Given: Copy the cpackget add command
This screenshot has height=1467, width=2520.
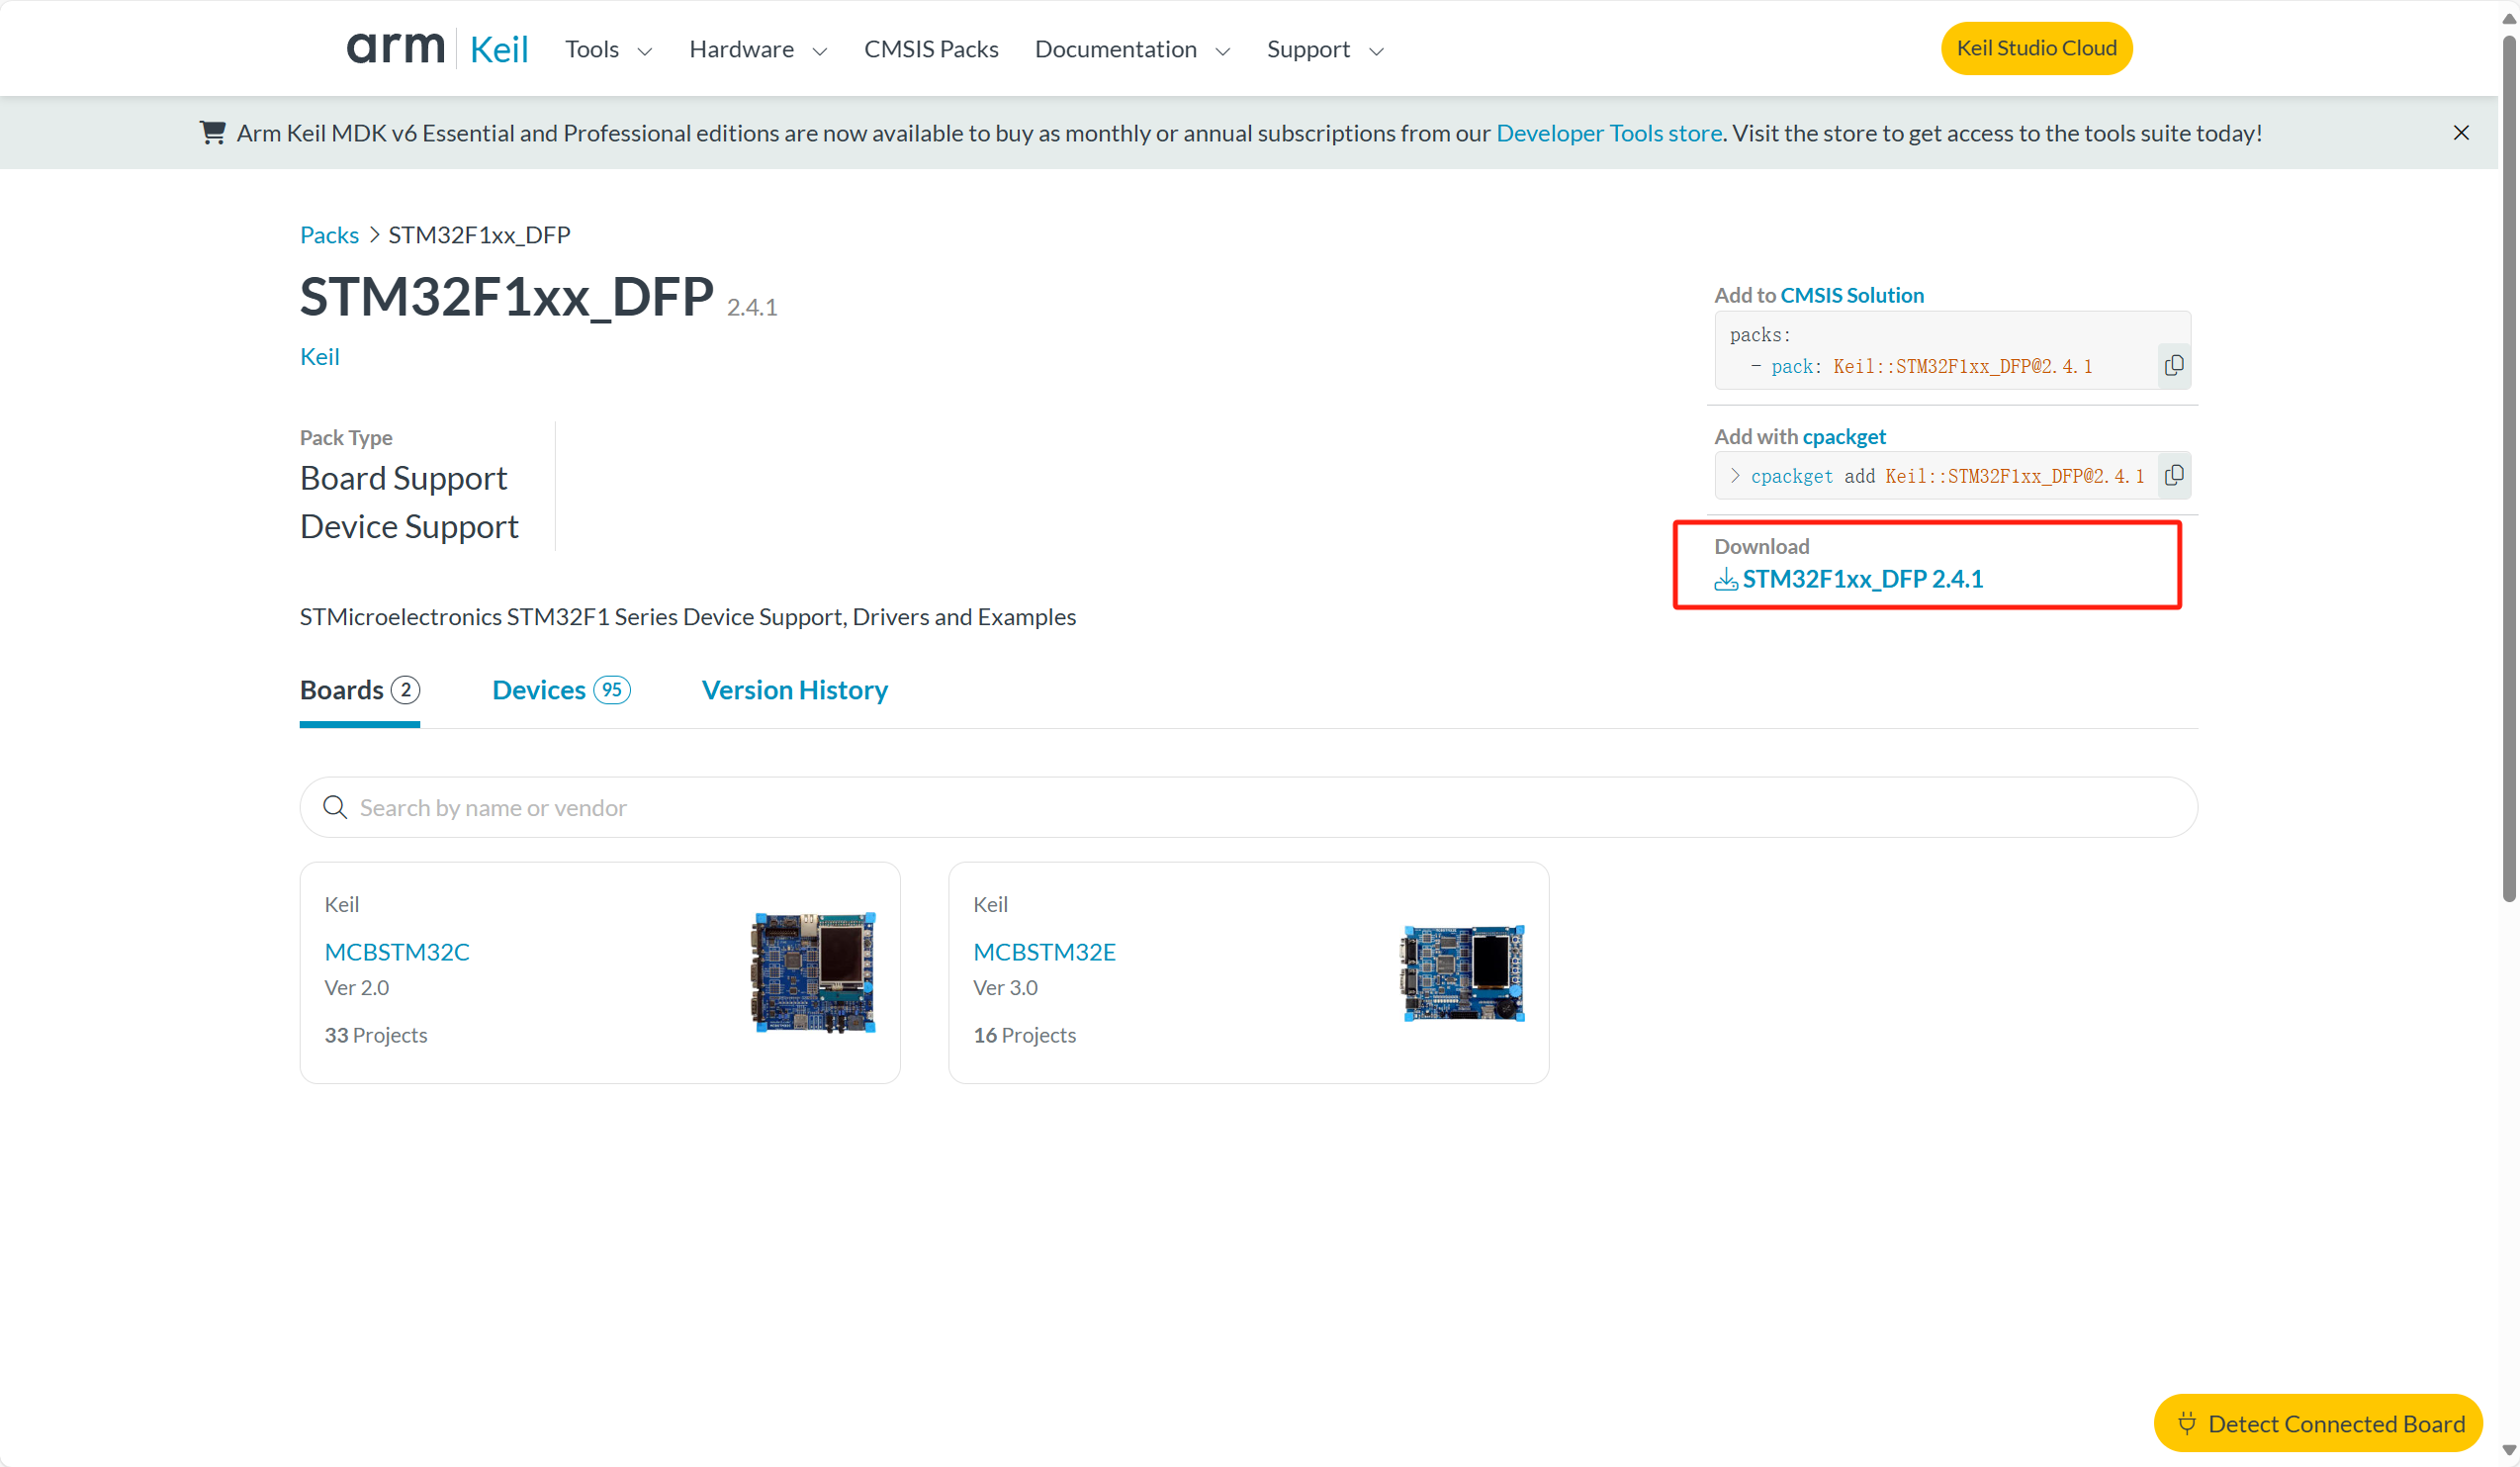Looking at the screenshot, I should [x=2173, y=476].
